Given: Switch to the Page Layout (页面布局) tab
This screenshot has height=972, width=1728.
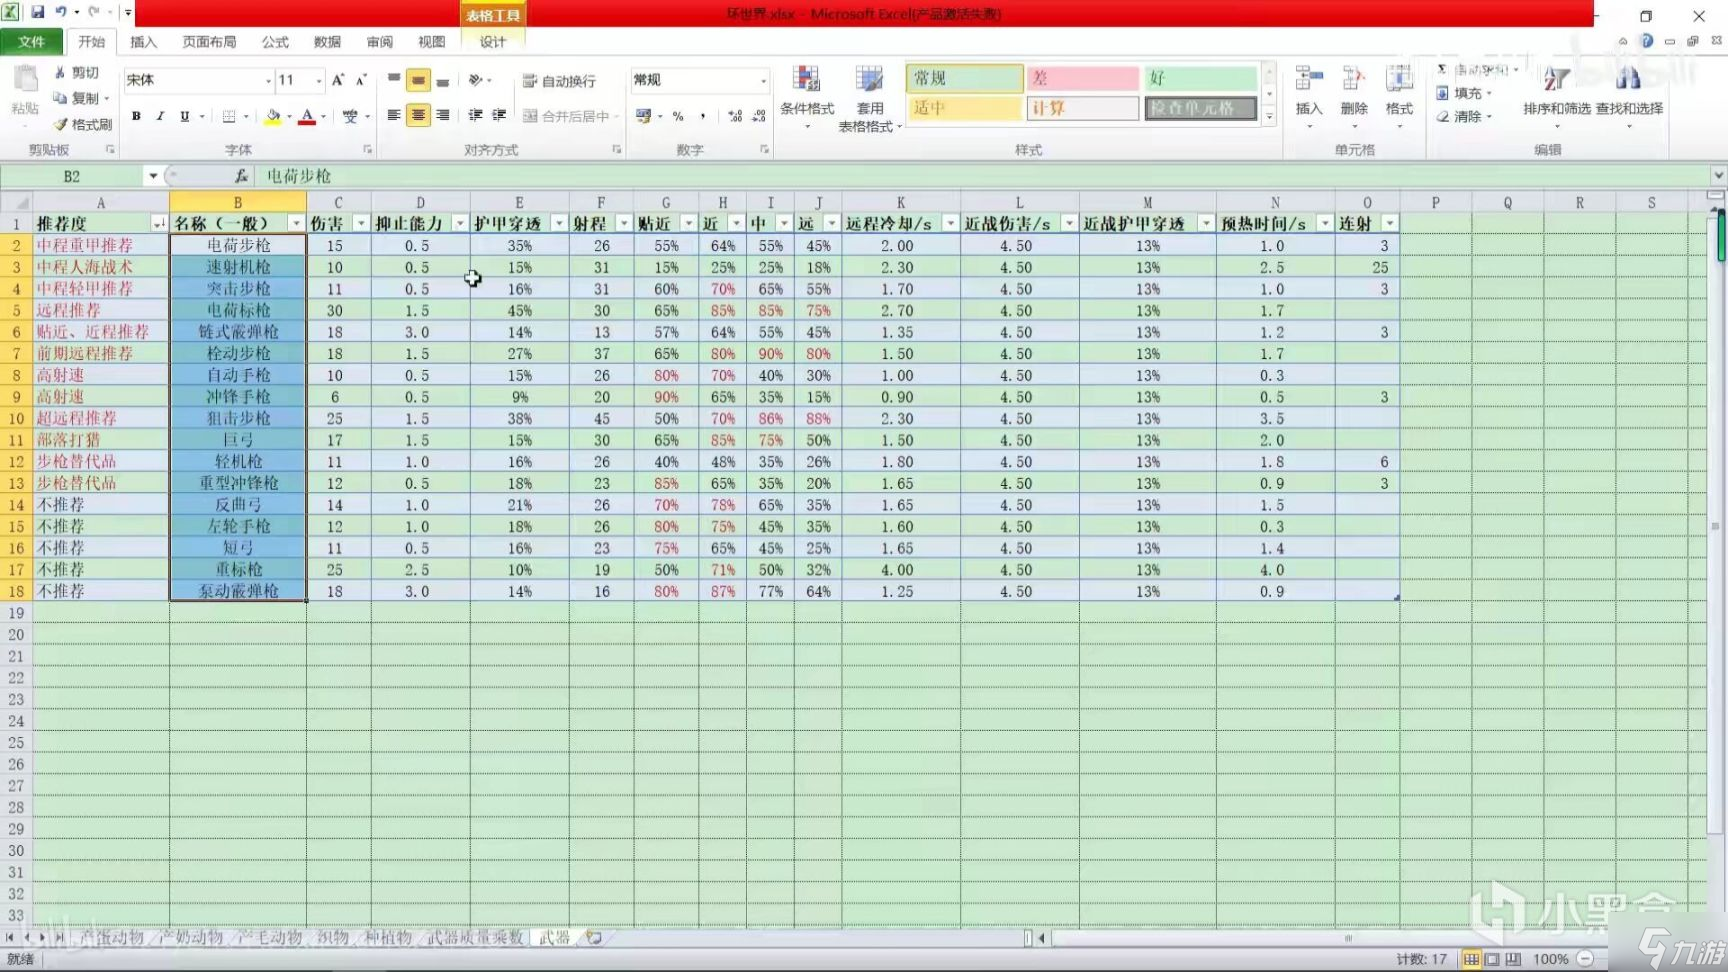Looking at the screenshot, I should coord(209,42).
